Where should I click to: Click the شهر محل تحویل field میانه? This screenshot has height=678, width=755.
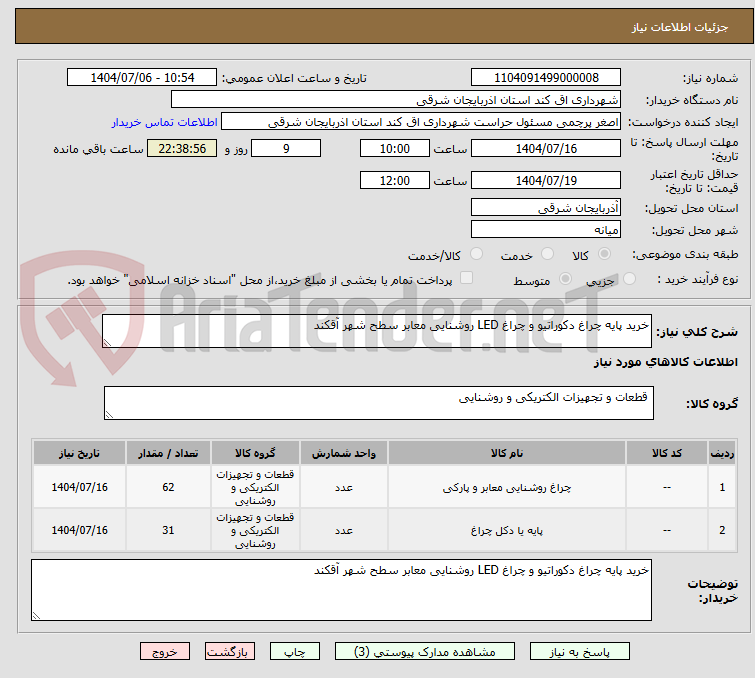click(546, 229)
